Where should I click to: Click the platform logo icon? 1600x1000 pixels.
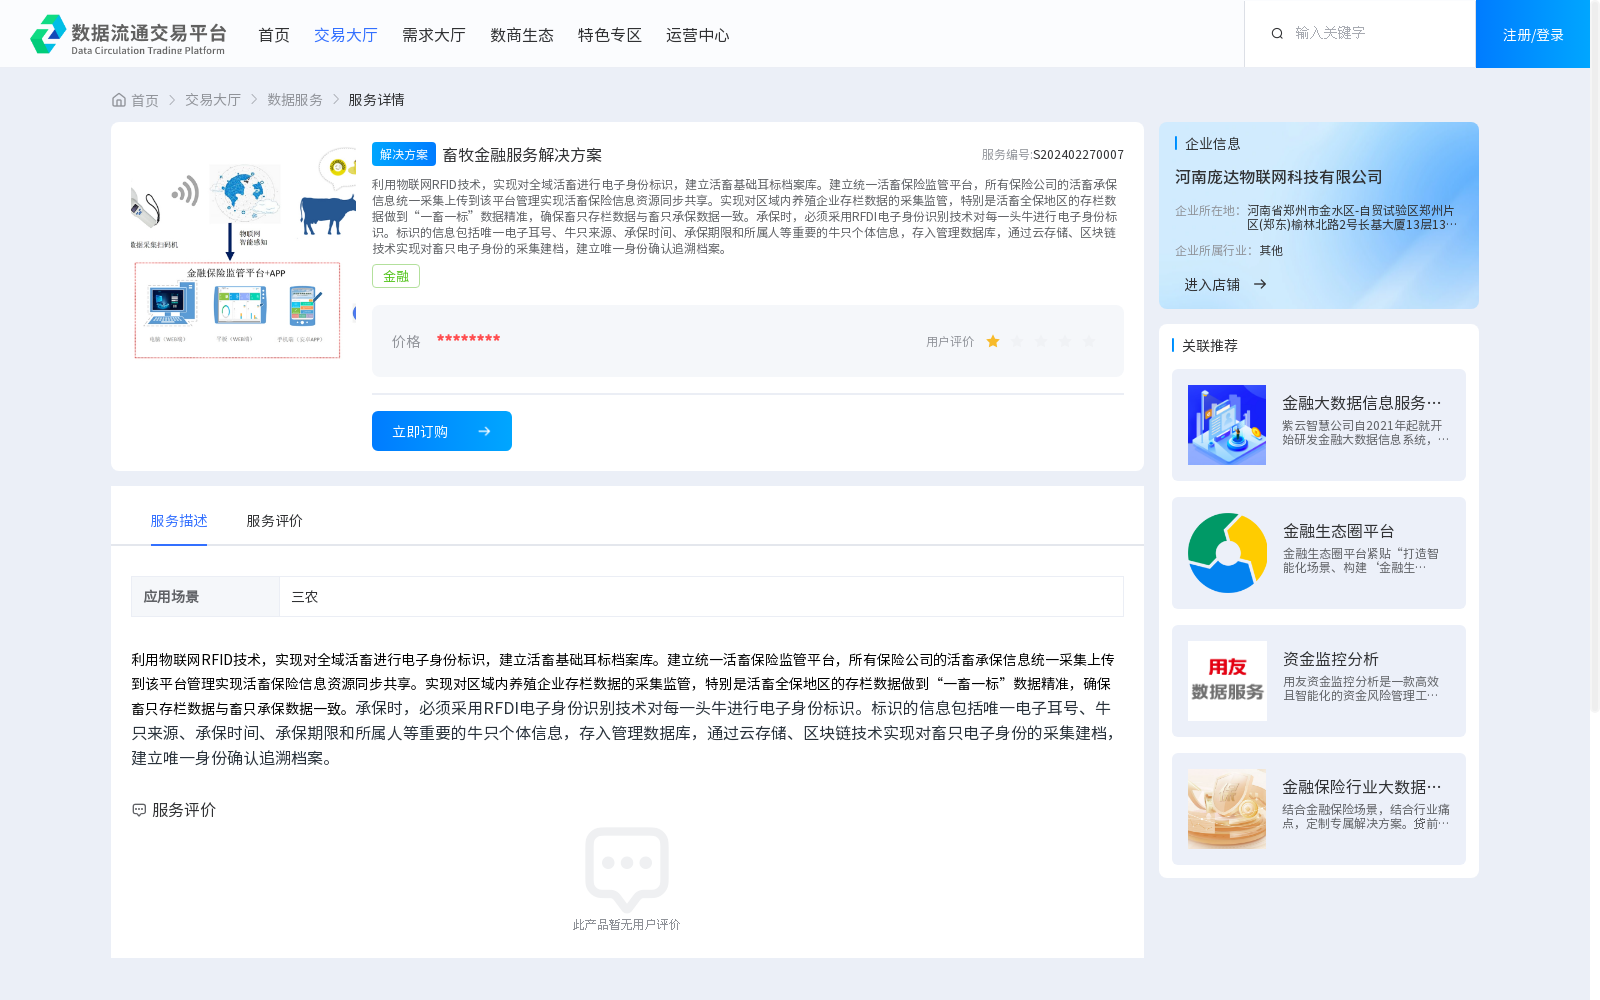coord(48,34)
